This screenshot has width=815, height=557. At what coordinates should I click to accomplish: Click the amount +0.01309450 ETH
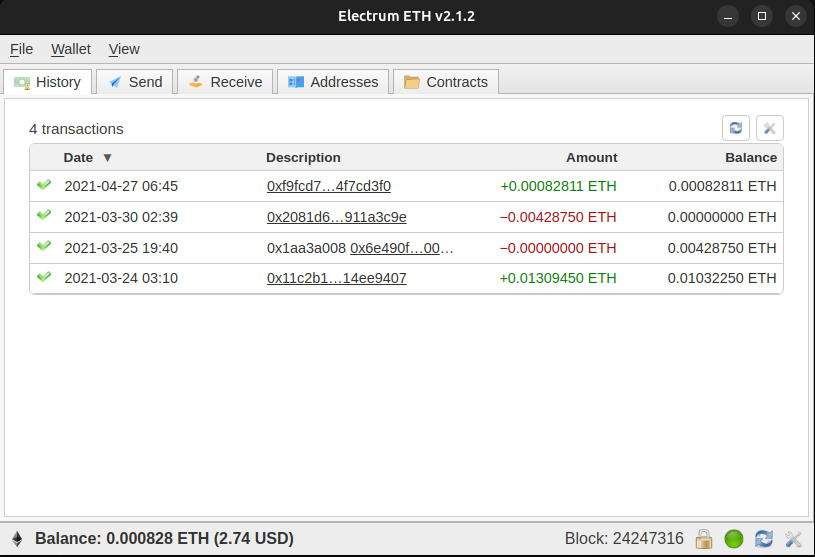[558, 278]
